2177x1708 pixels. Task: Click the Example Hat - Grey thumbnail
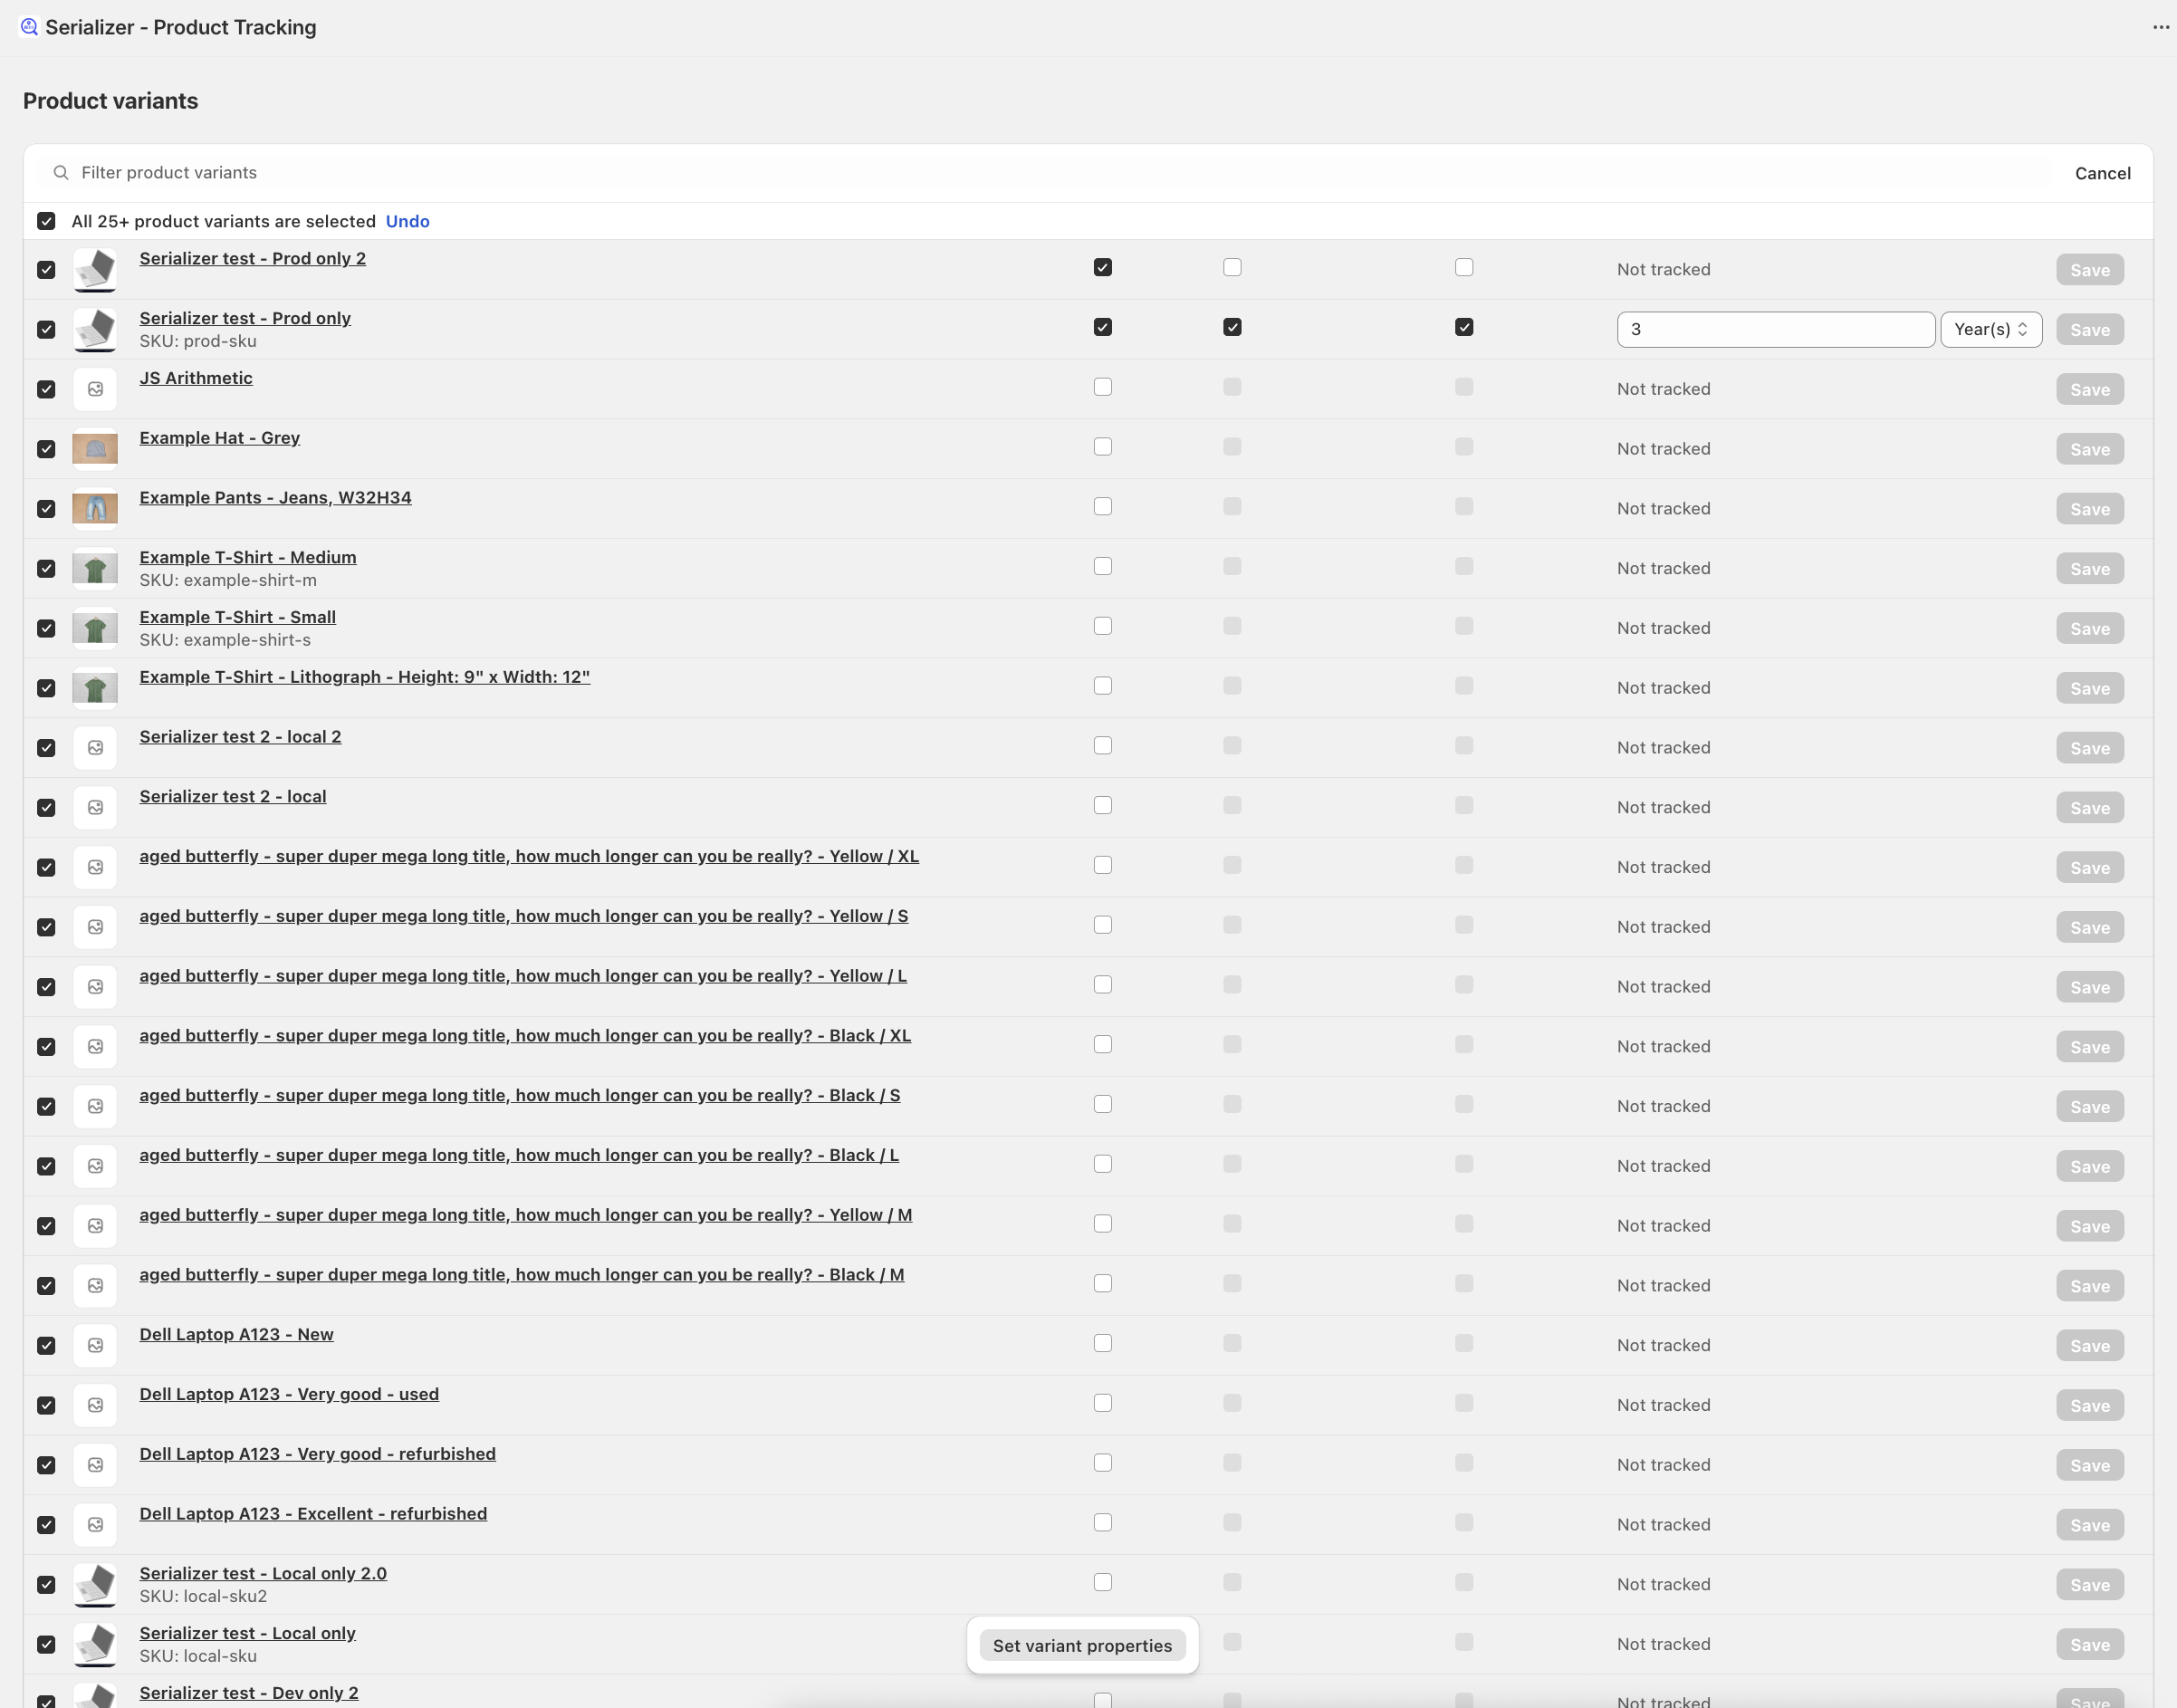pyautogui.click(x=95, y=449)
